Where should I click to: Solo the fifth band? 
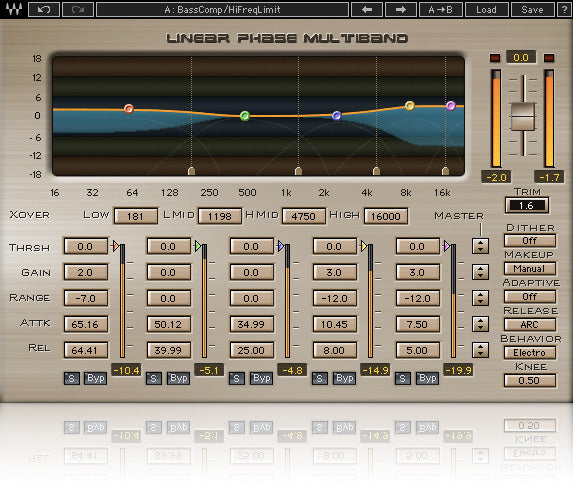pyautogui.click(x=402, y=379)
